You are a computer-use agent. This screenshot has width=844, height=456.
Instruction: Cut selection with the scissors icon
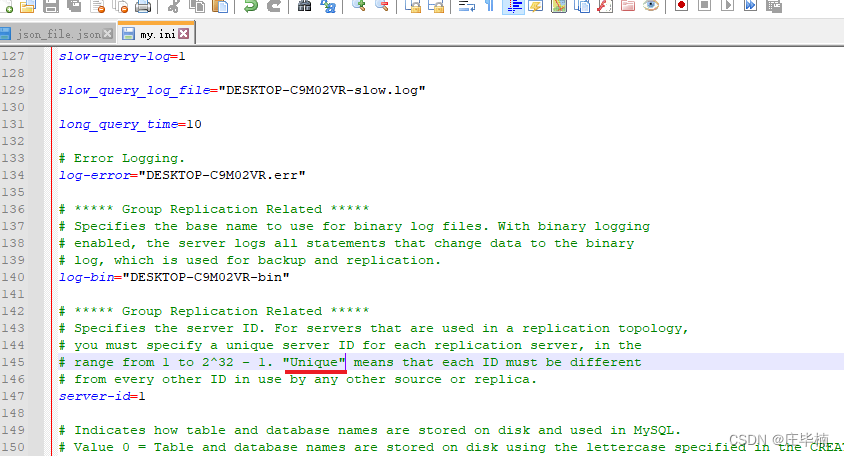pos(173,5)
